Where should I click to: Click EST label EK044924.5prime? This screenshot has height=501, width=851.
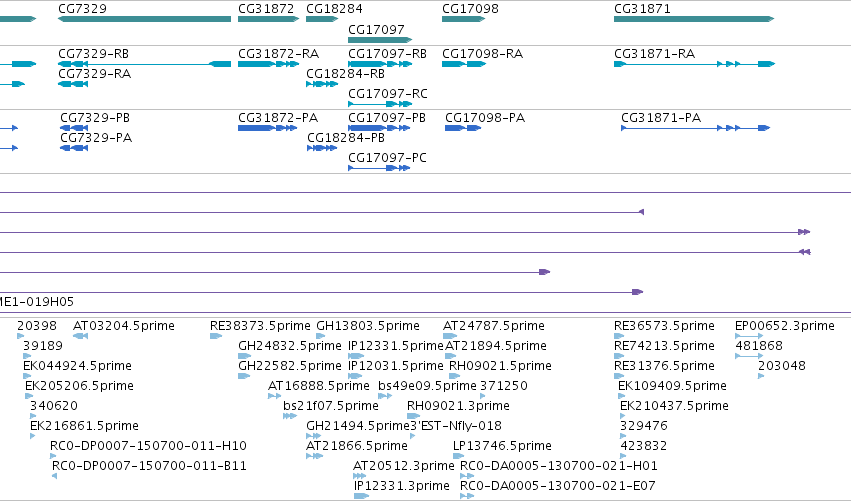pos(77,366)
